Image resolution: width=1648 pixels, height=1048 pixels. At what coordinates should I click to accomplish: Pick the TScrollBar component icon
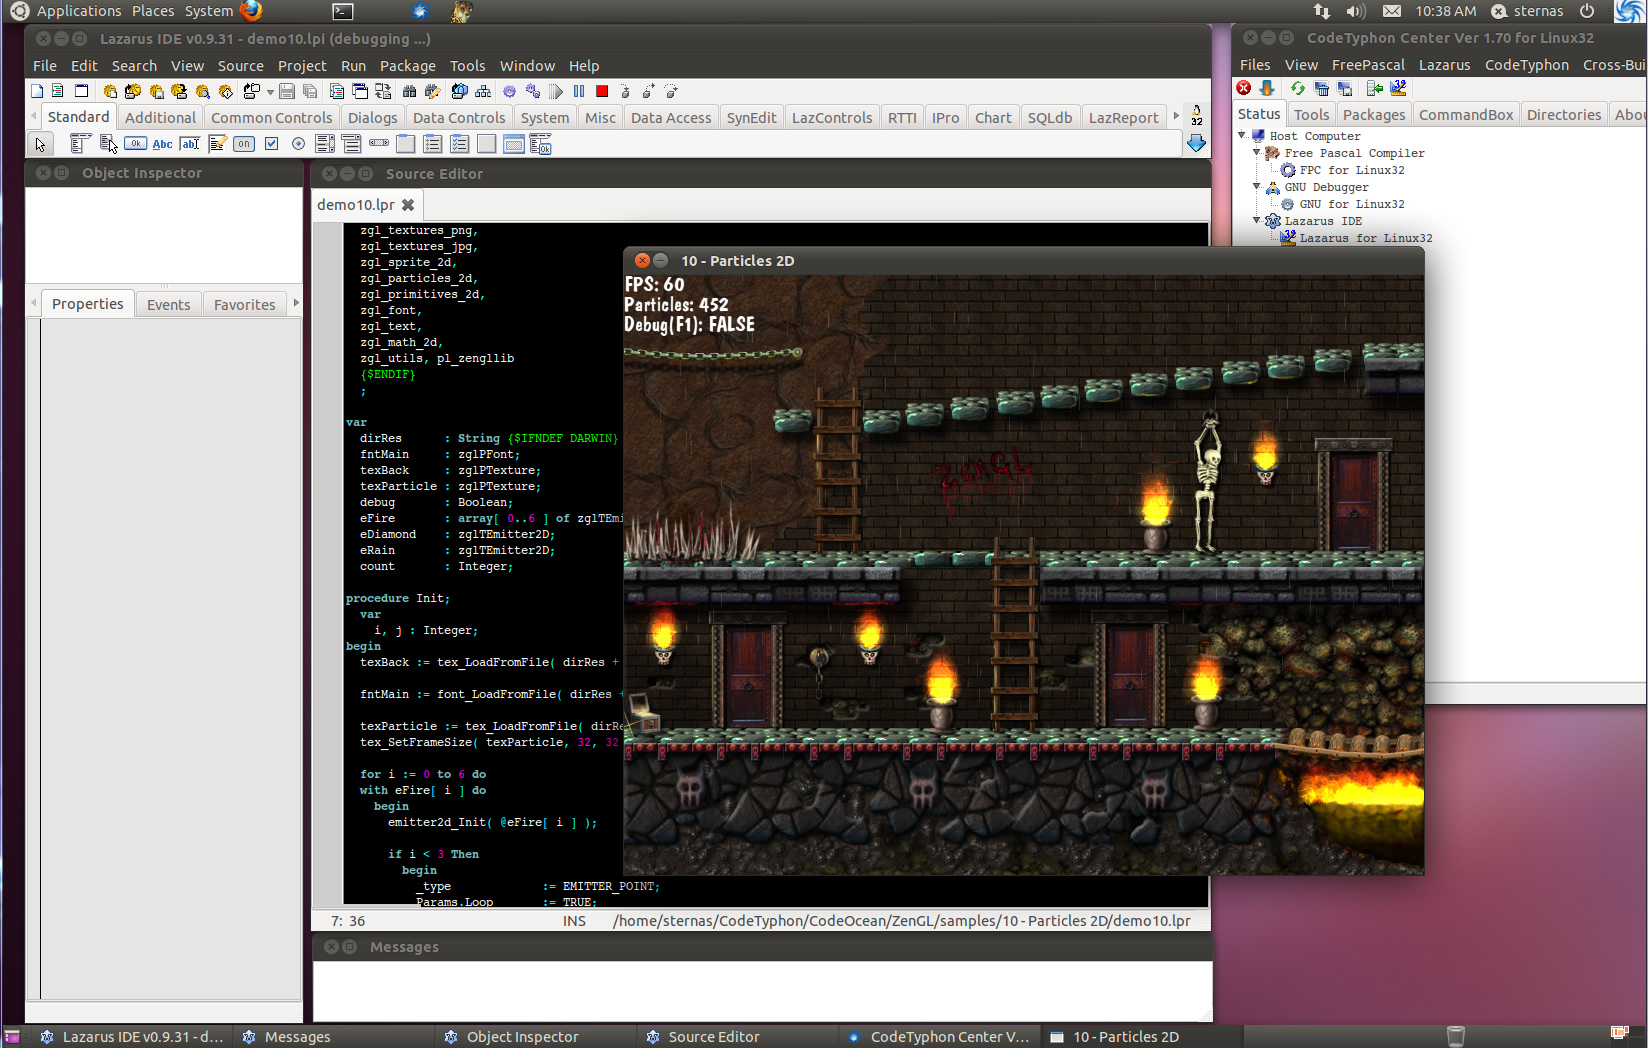(378, 143)
